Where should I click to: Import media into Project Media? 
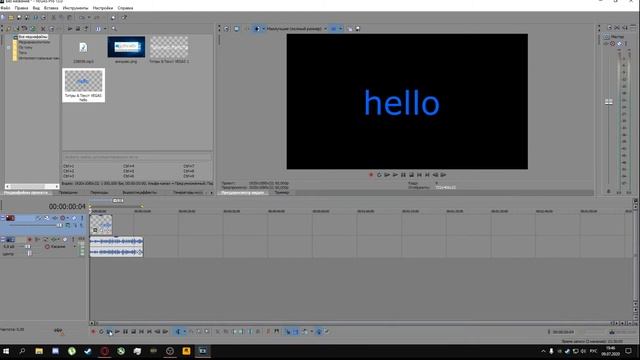(x=7, y=29)
